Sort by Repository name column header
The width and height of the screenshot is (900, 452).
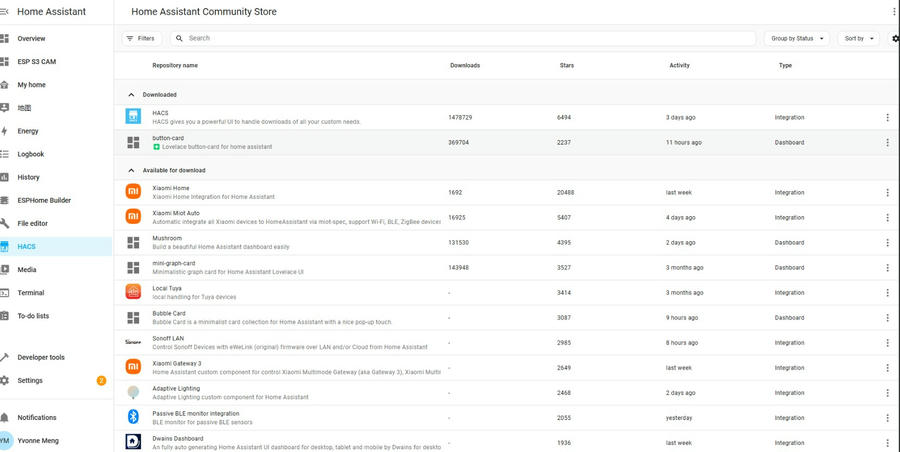(x=175, y=65)
